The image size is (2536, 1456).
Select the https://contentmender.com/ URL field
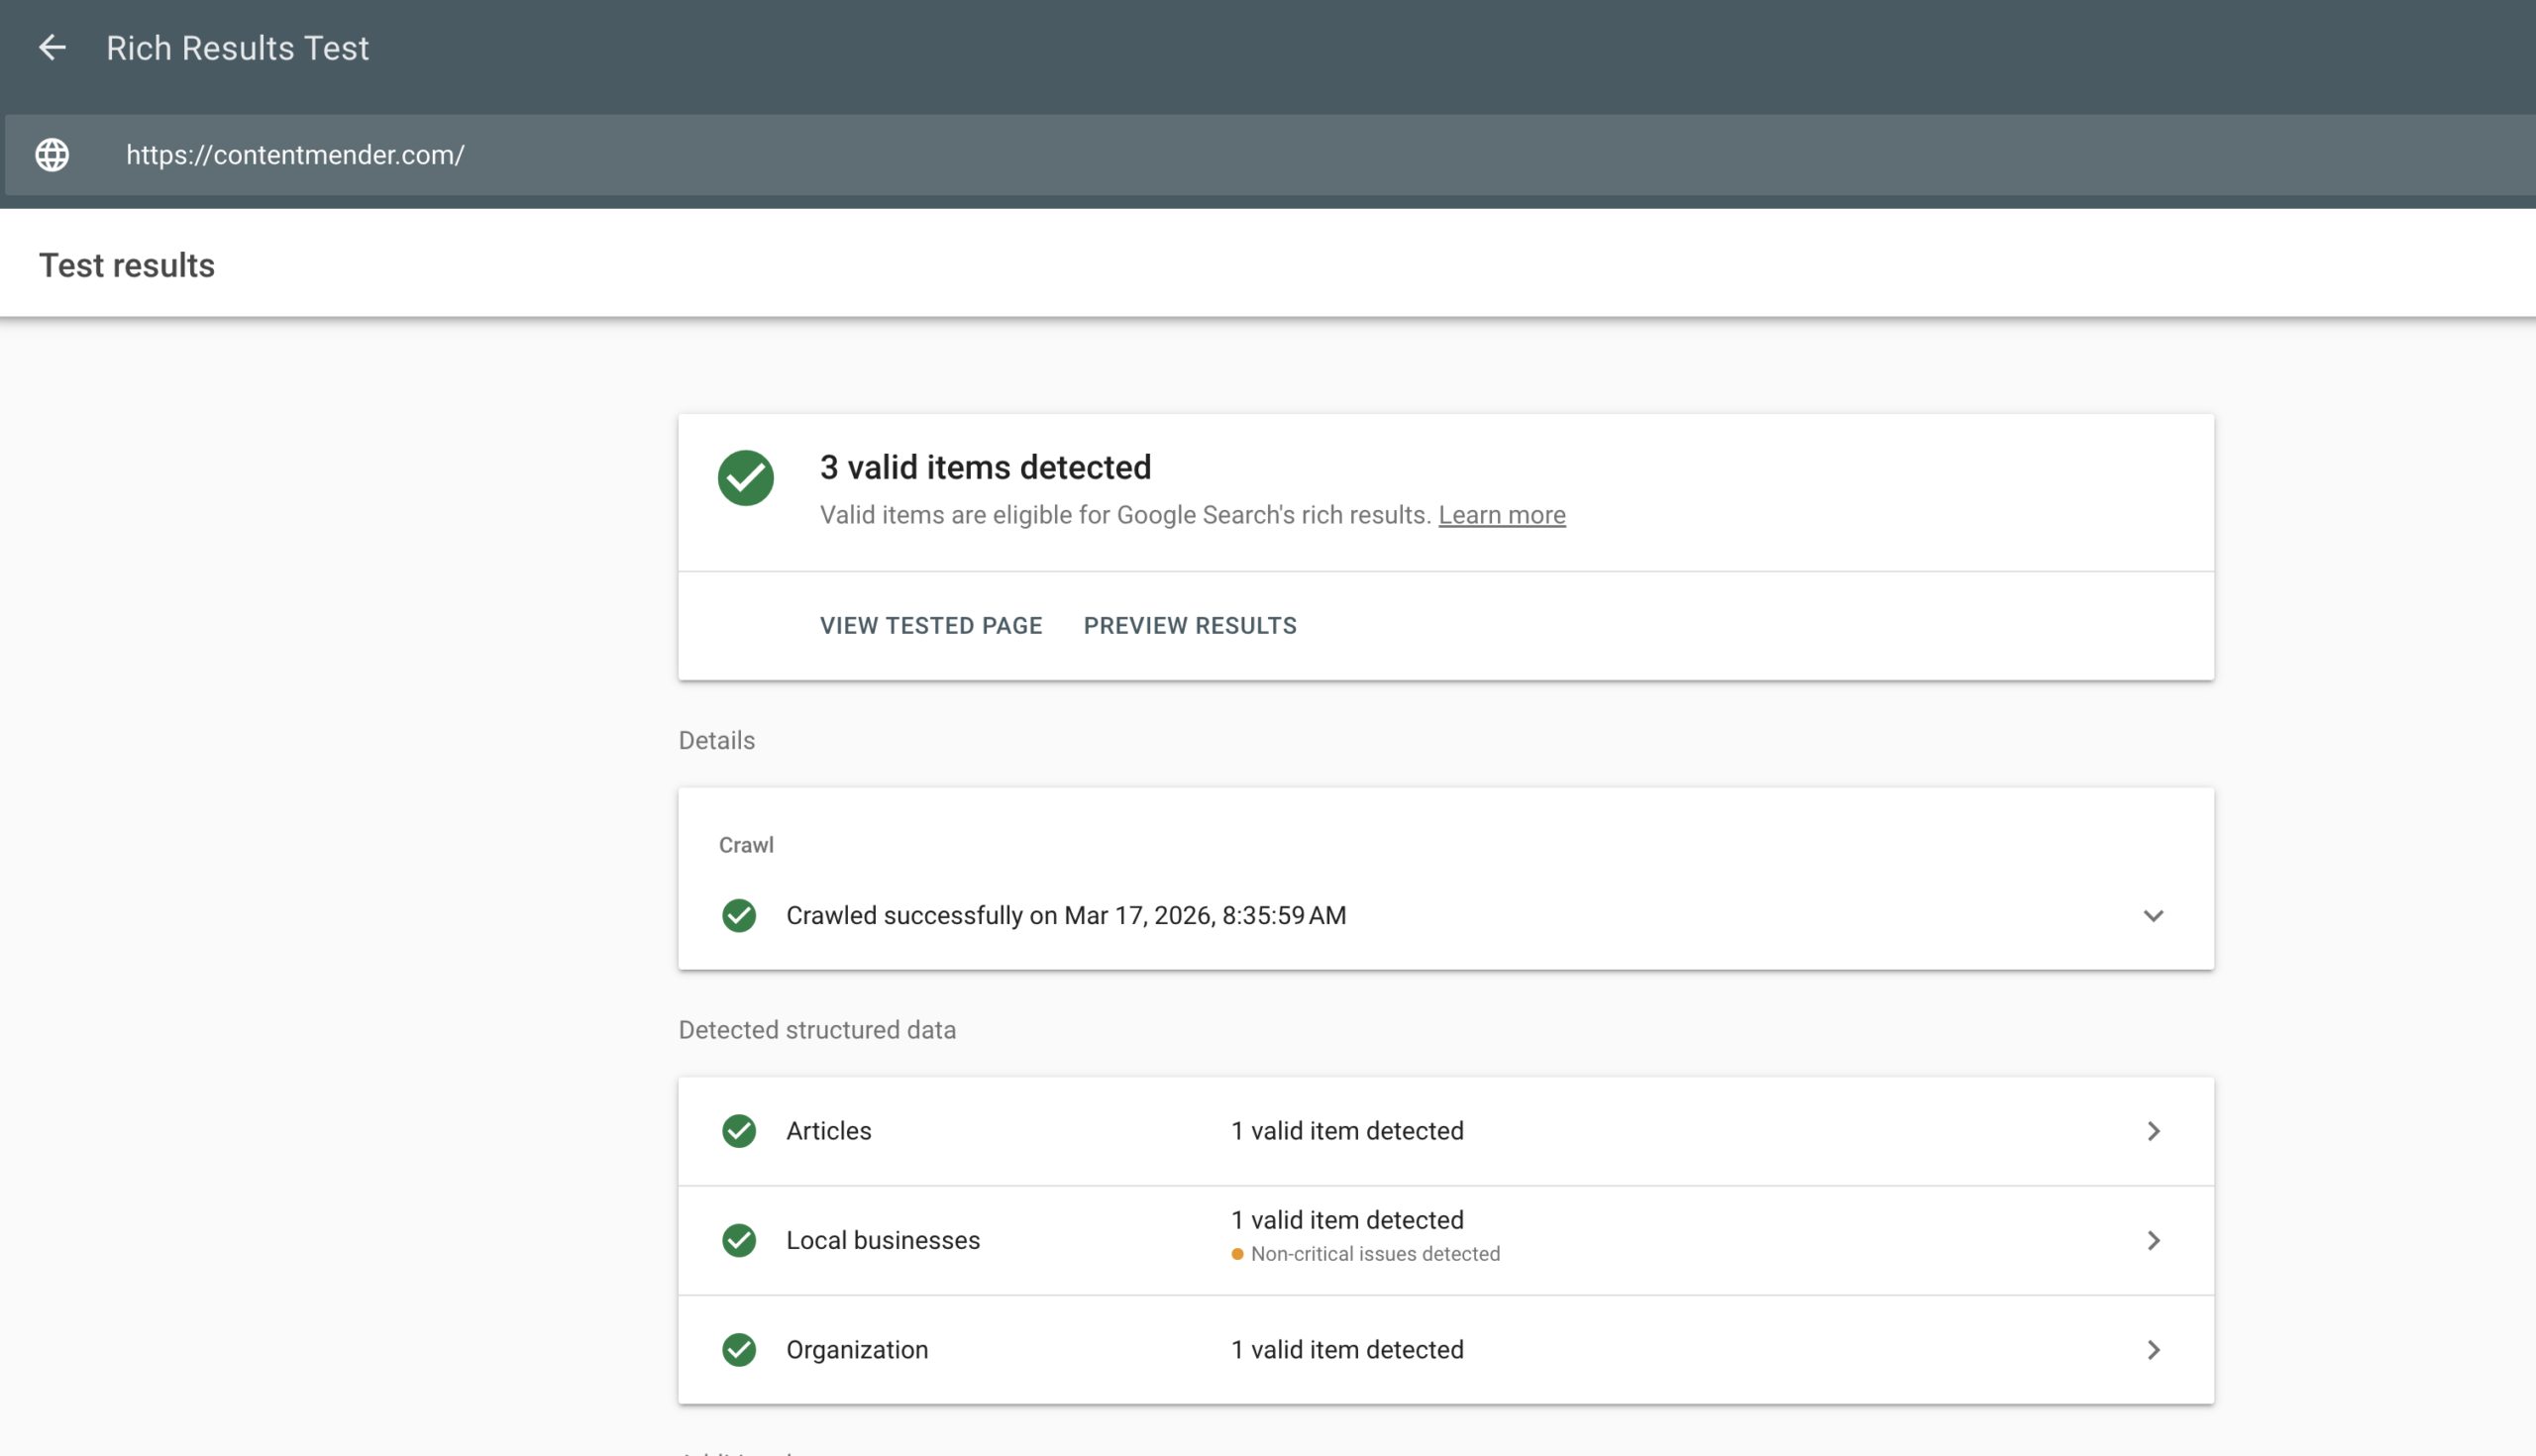click(x=295, y=155)
